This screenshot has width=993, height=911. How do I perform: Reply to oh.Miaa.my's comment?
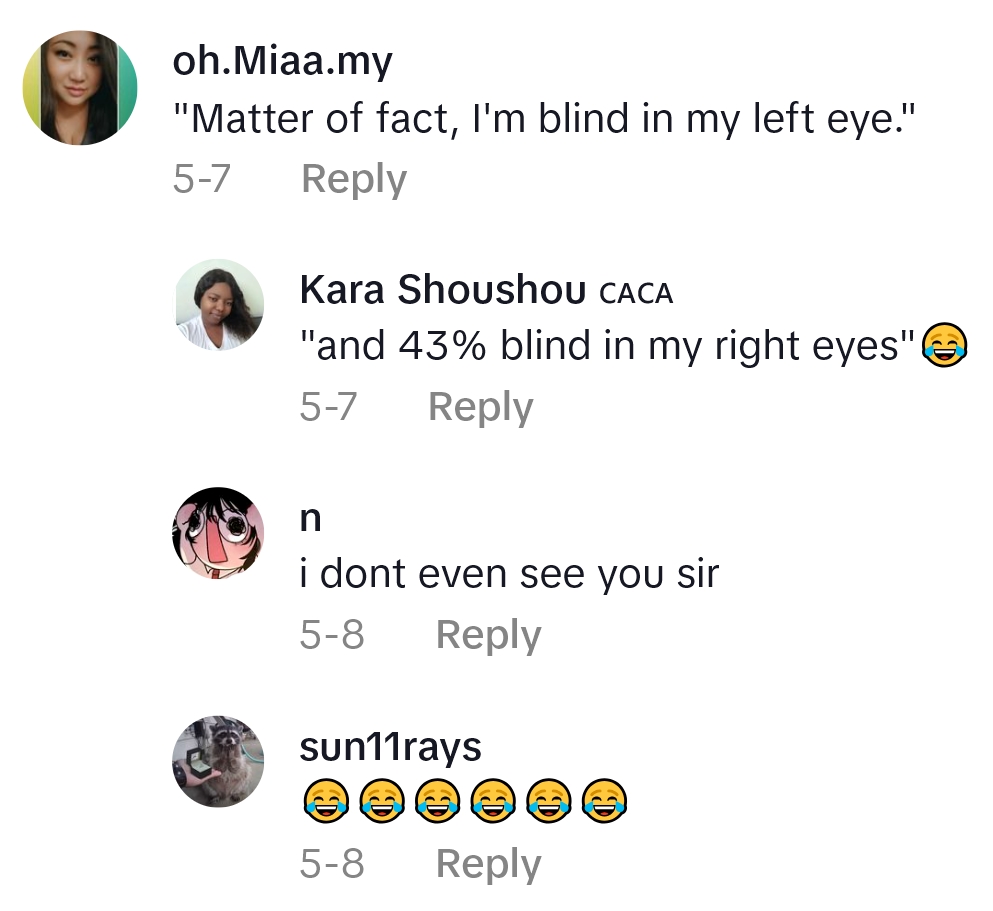(354, 180)
